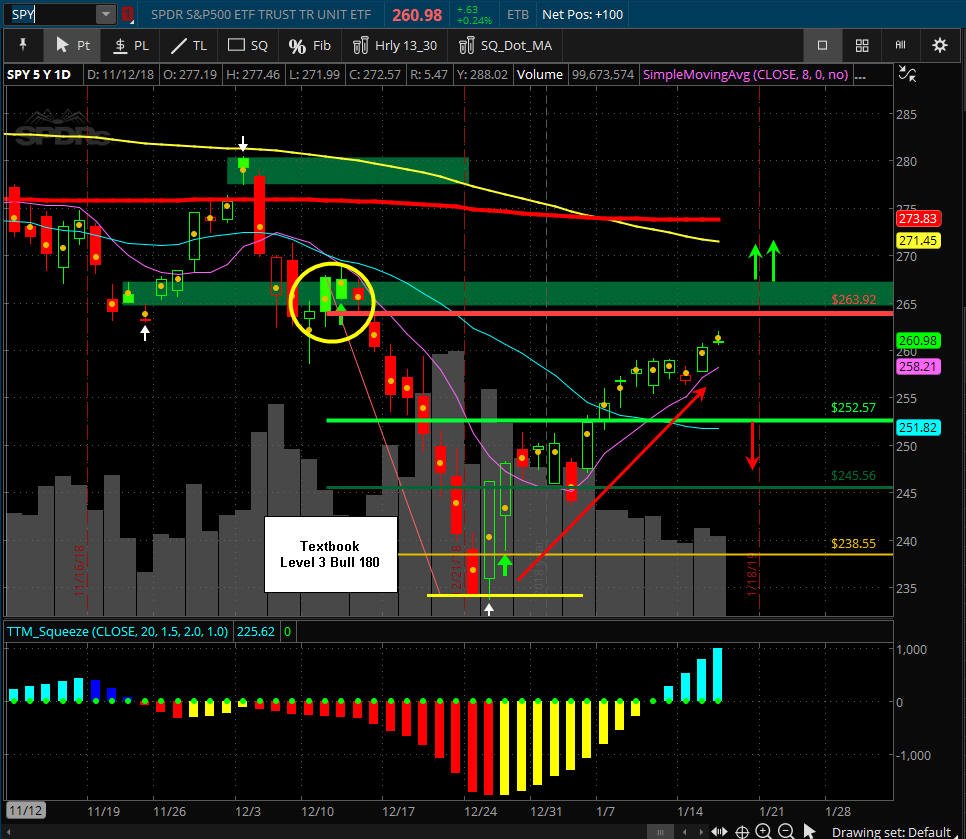Open the Drawing set: Default menu
This screenshot has height=839, width=966.
pos(891,832)
